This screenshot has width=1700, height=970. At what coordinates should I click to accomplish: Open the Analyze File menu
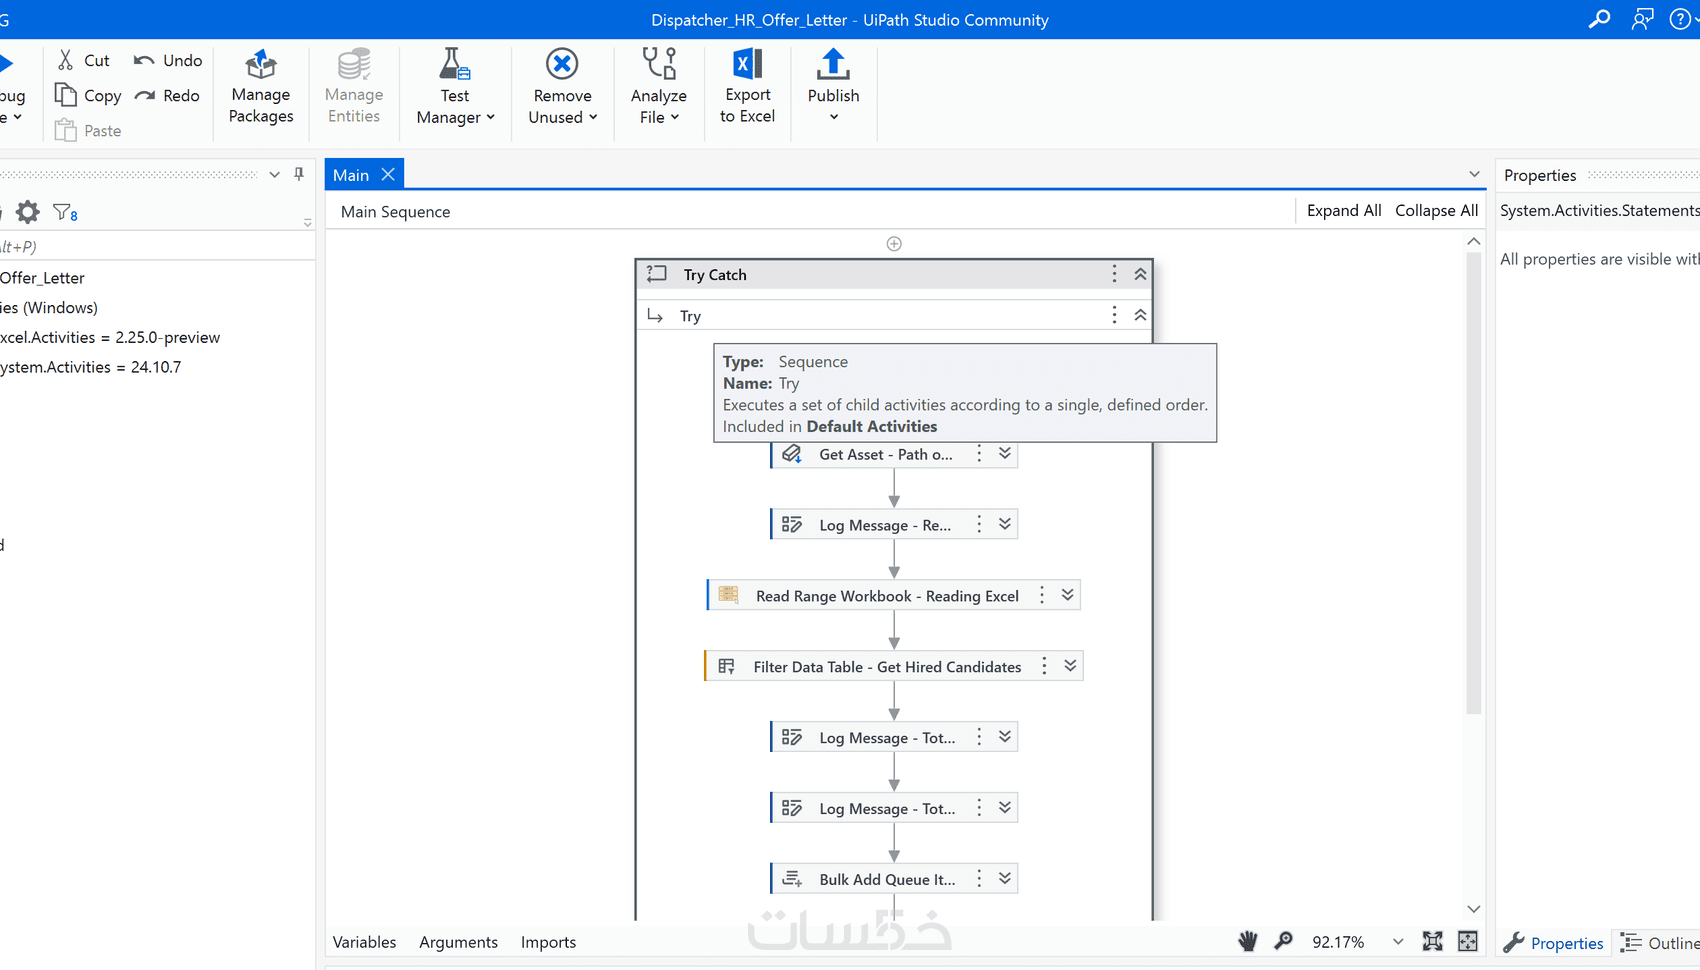[x=659, y=88]
